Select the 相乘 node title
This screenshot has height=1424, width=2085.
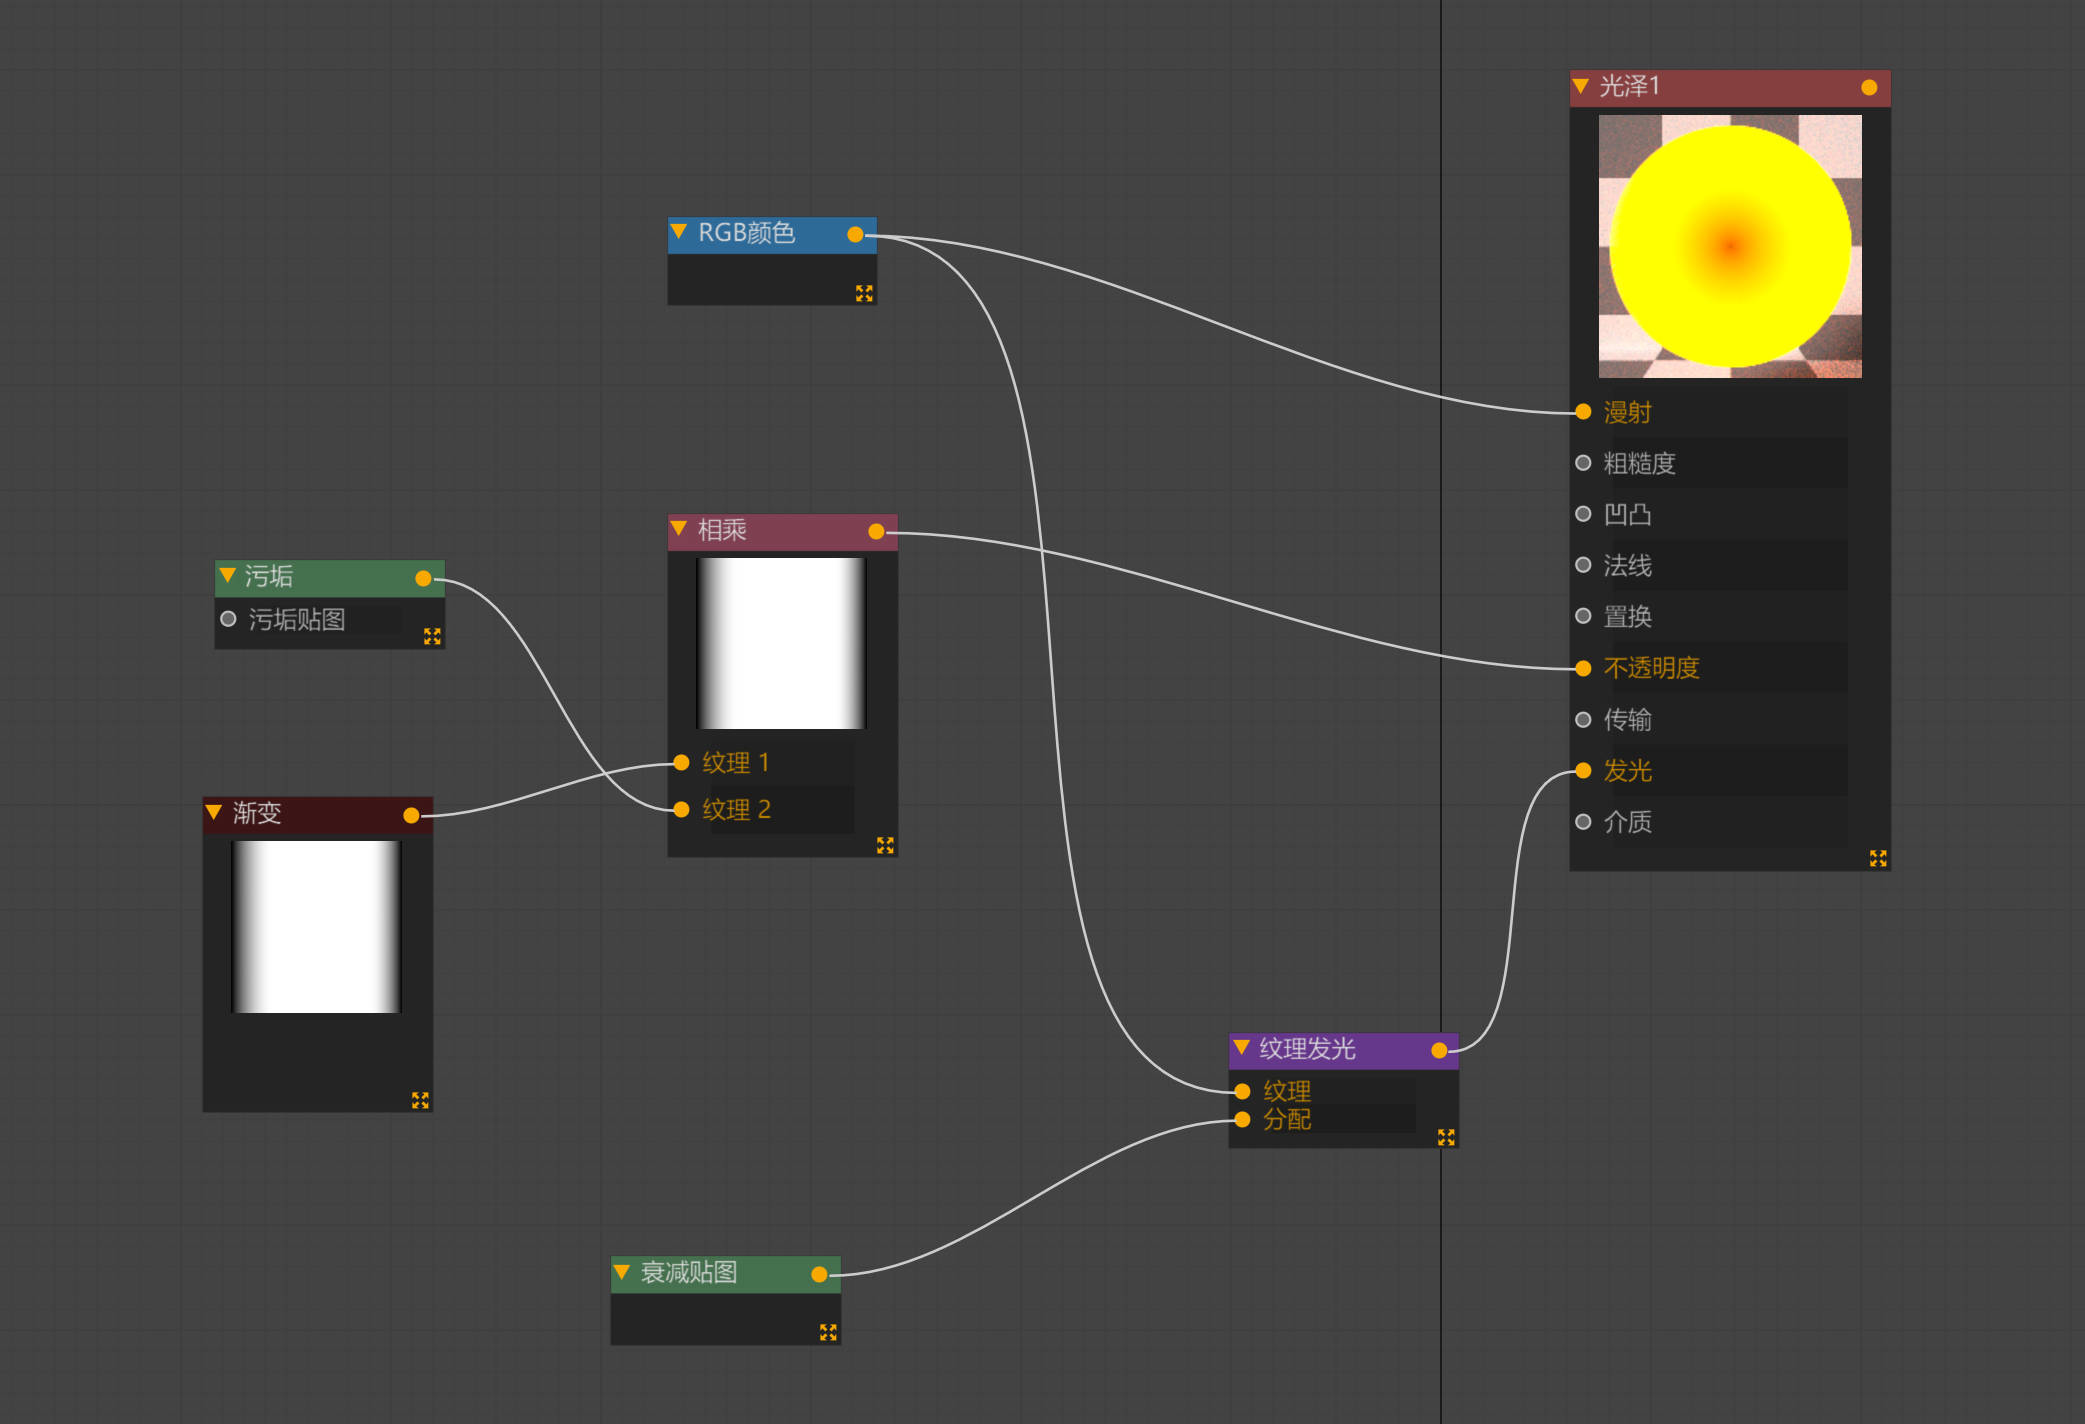click(722, 530)
